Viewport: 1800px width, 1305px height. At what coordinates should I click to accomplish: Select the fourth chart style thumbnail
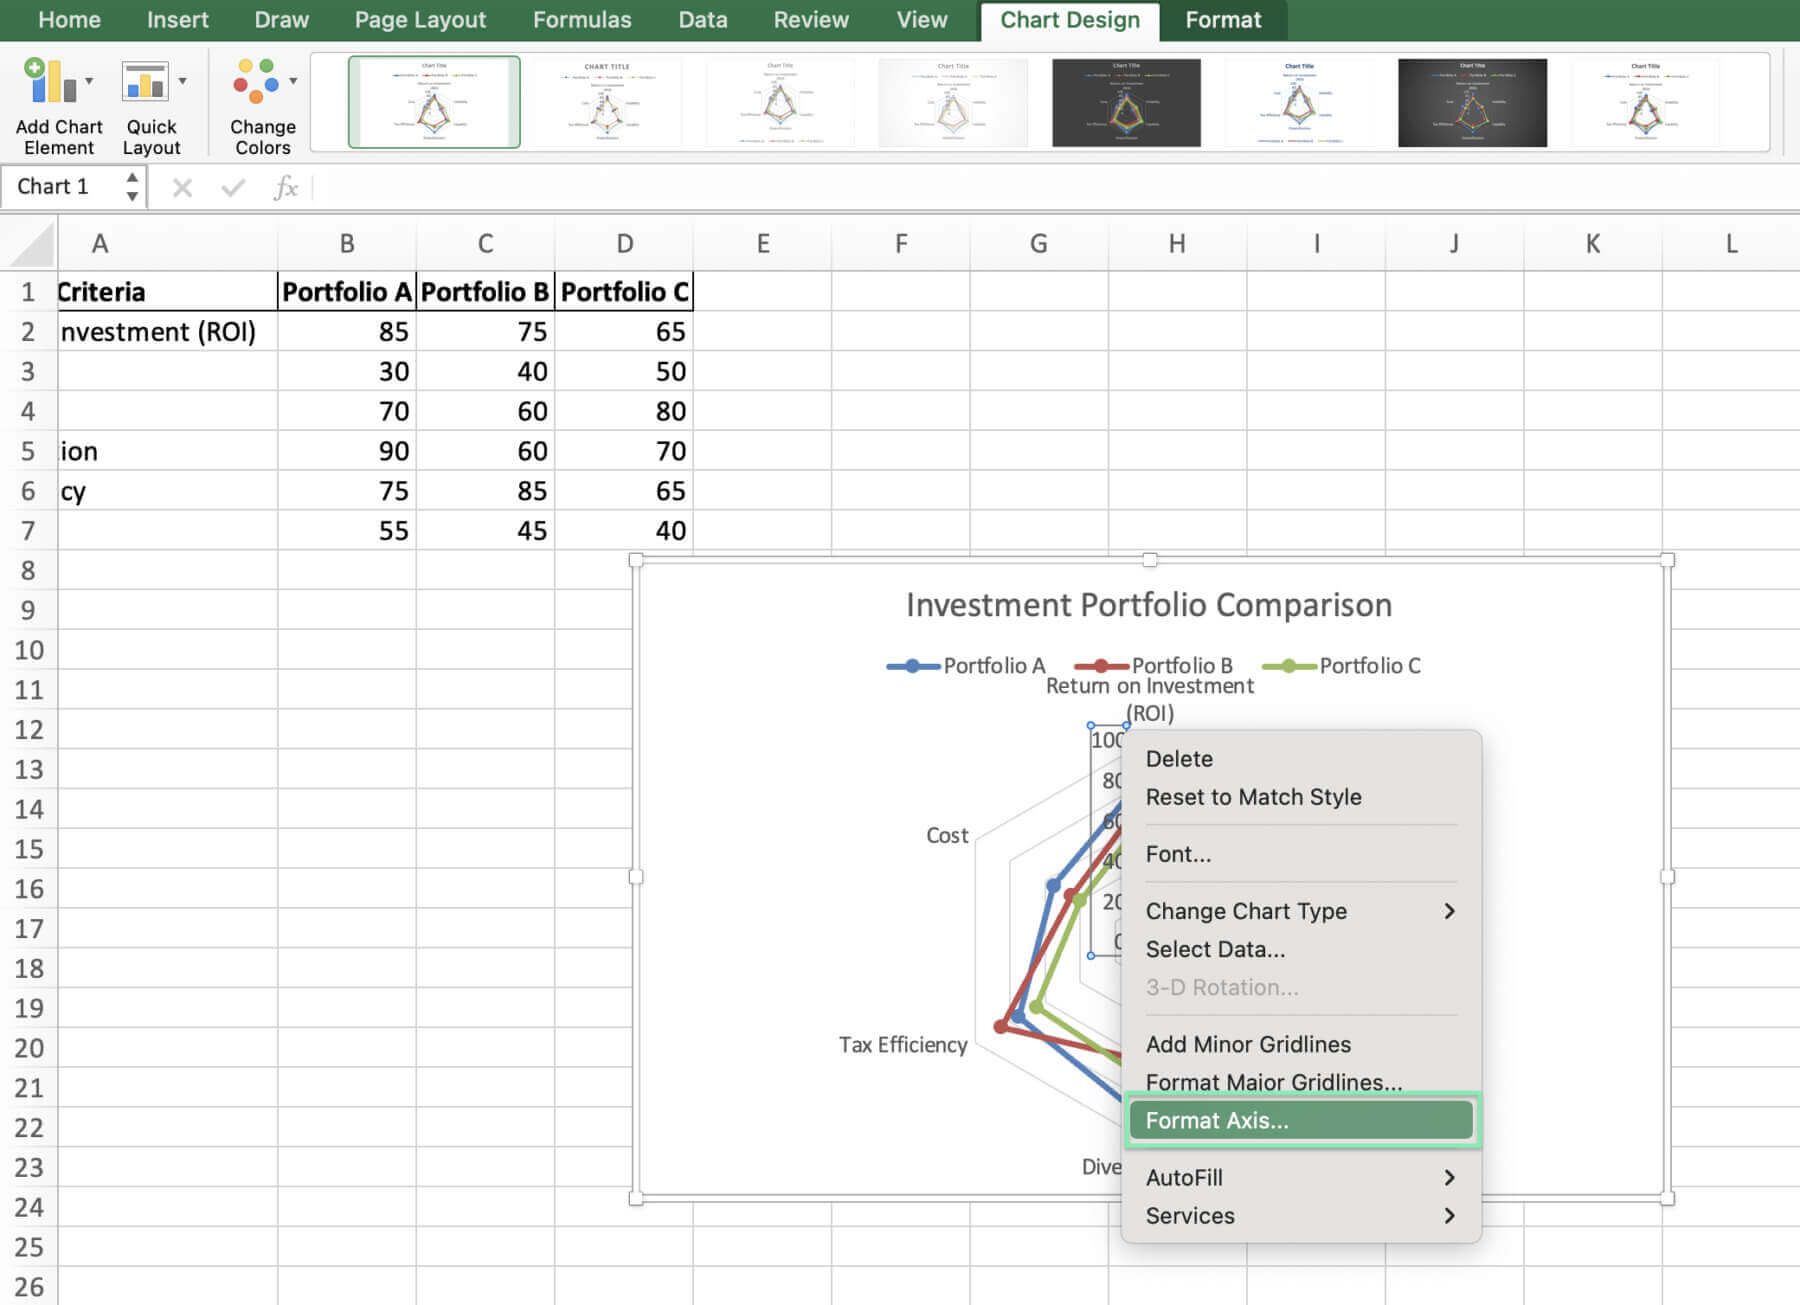(x=953, y=102)
